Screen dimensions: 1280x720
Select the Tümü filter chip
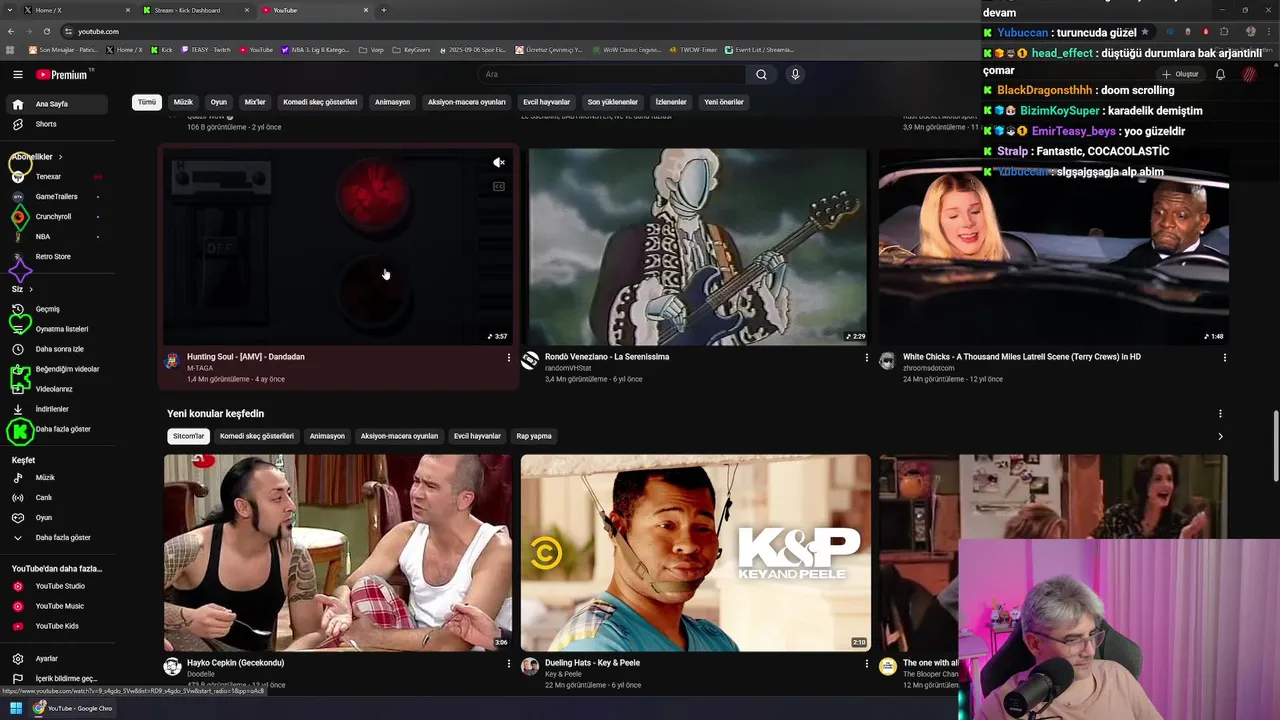[x=147, y=102]
